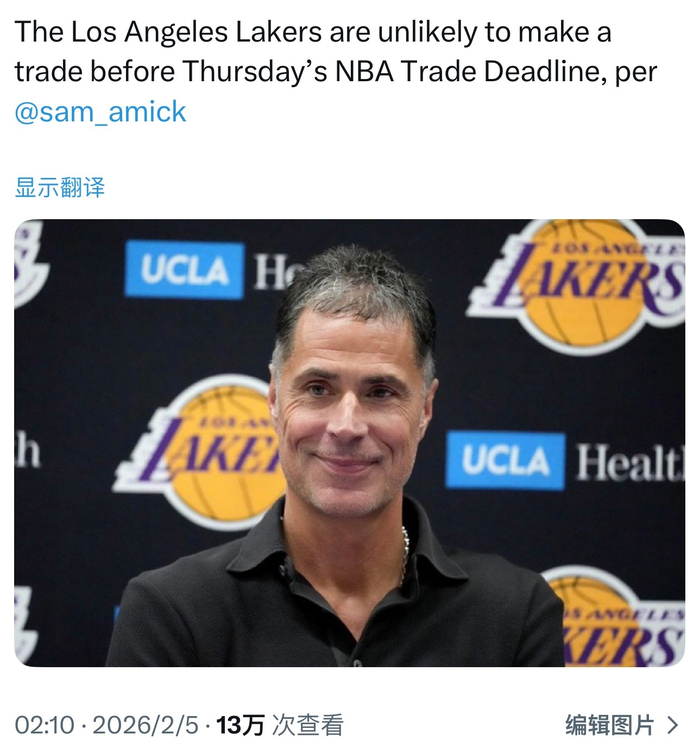Screen dimensions: 700x756
Task: Click the cropped Lakers logo at top-left edge
Action: 30,264
